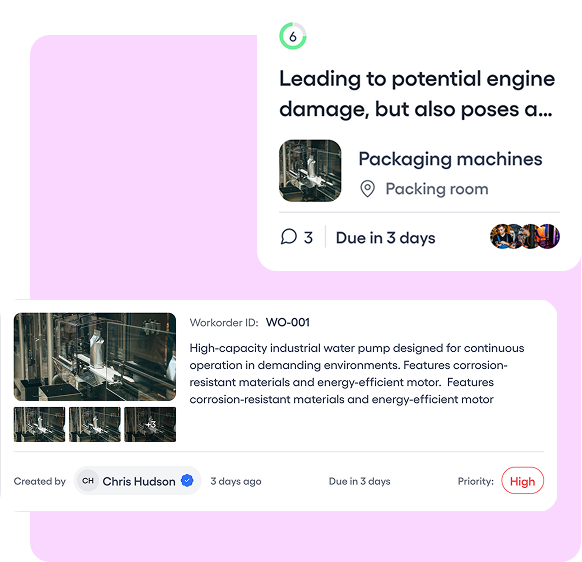The width and height of the screenshot is (582, 562).
Task: Expand the +3 more images thumbnail
Action: click(x=150, y=424)
